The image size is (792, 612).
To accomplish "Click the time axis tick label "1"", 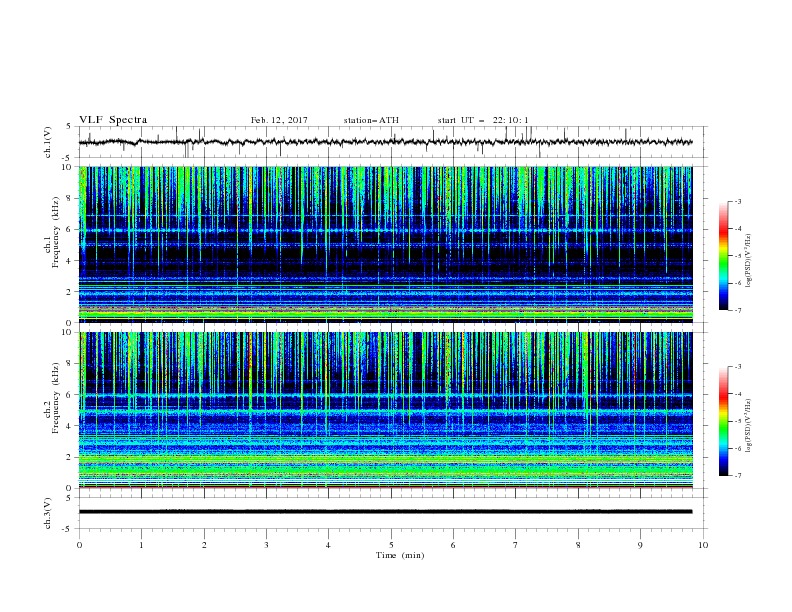I will tap(142, 545).
